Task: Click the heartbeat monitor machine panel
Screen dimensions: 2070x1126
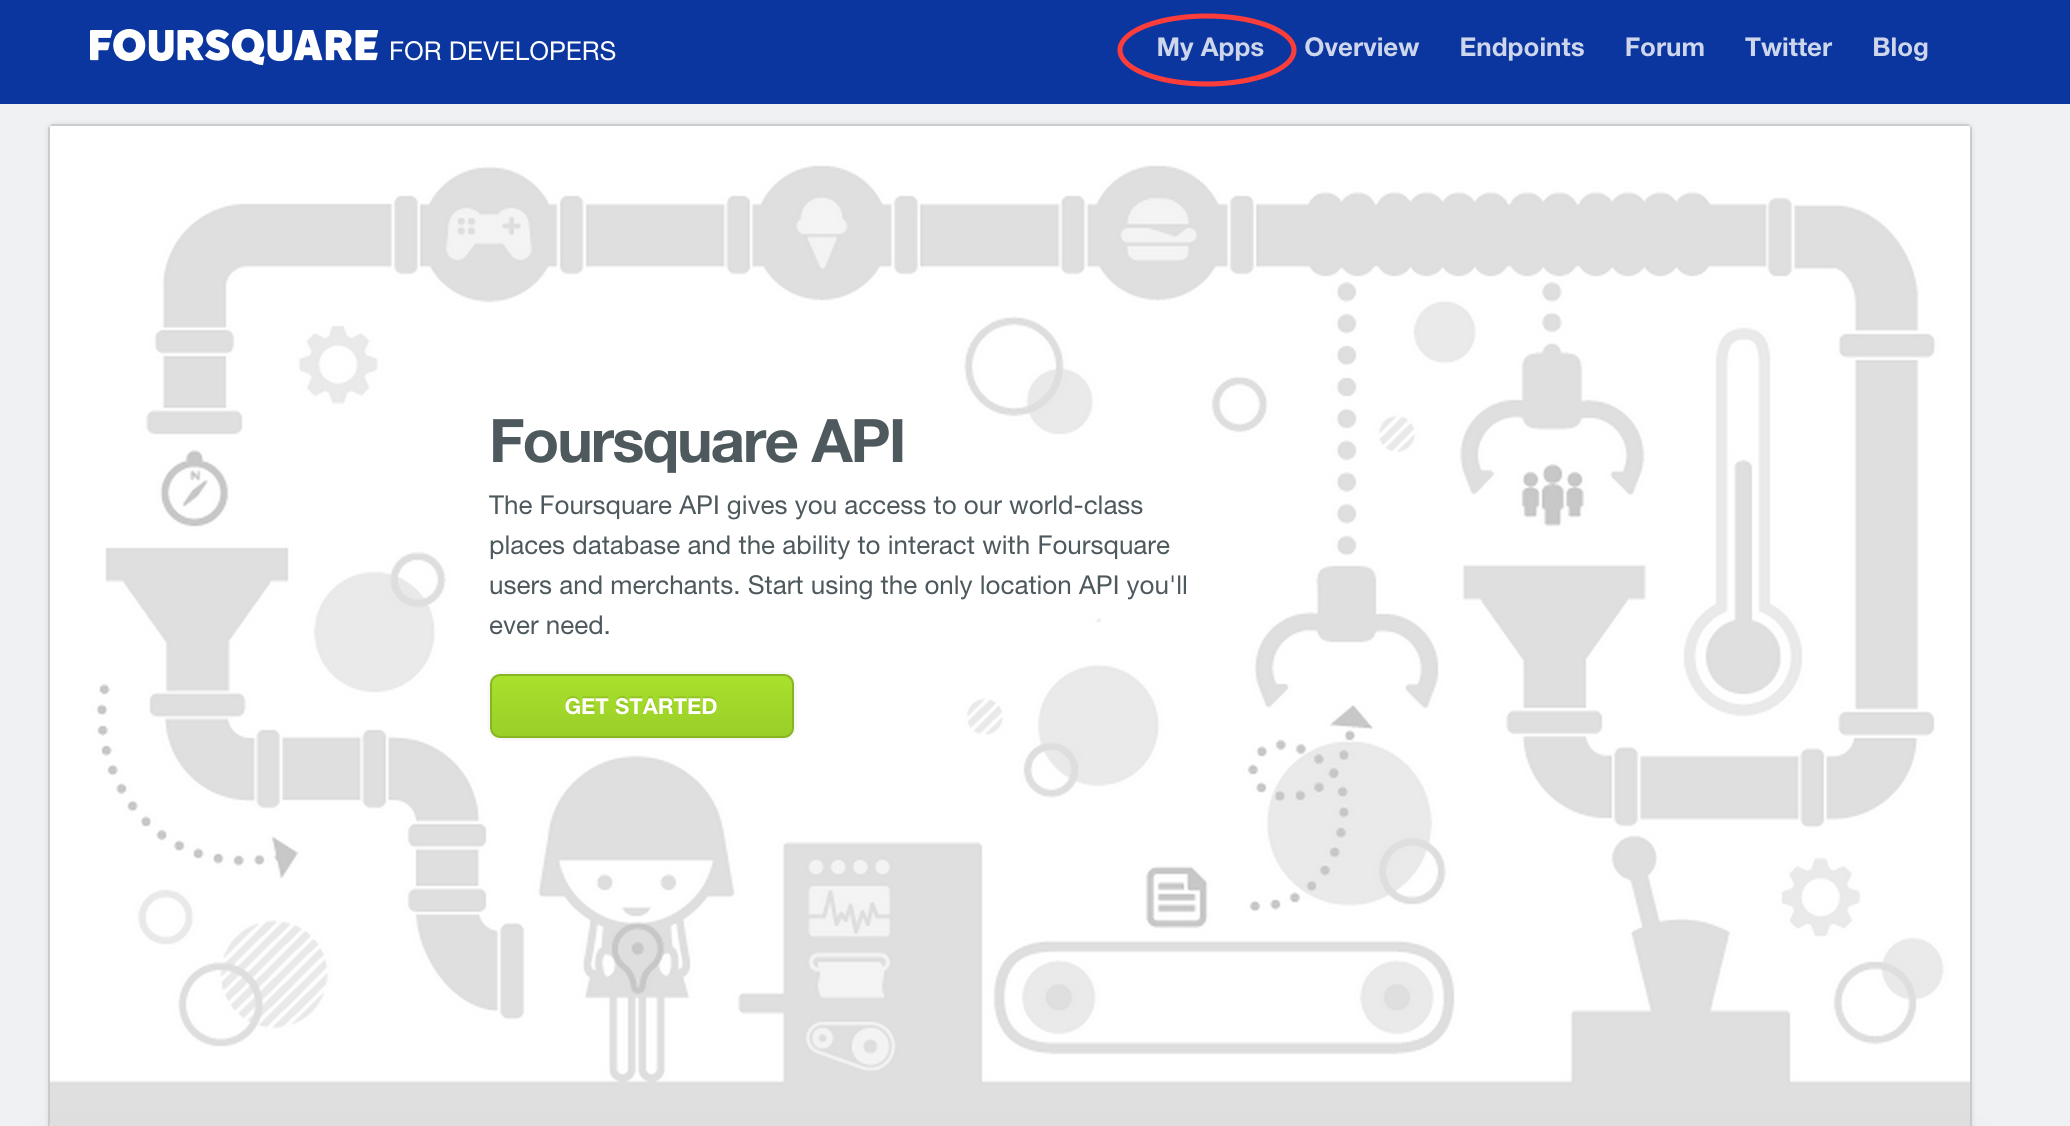Action: 848,910
